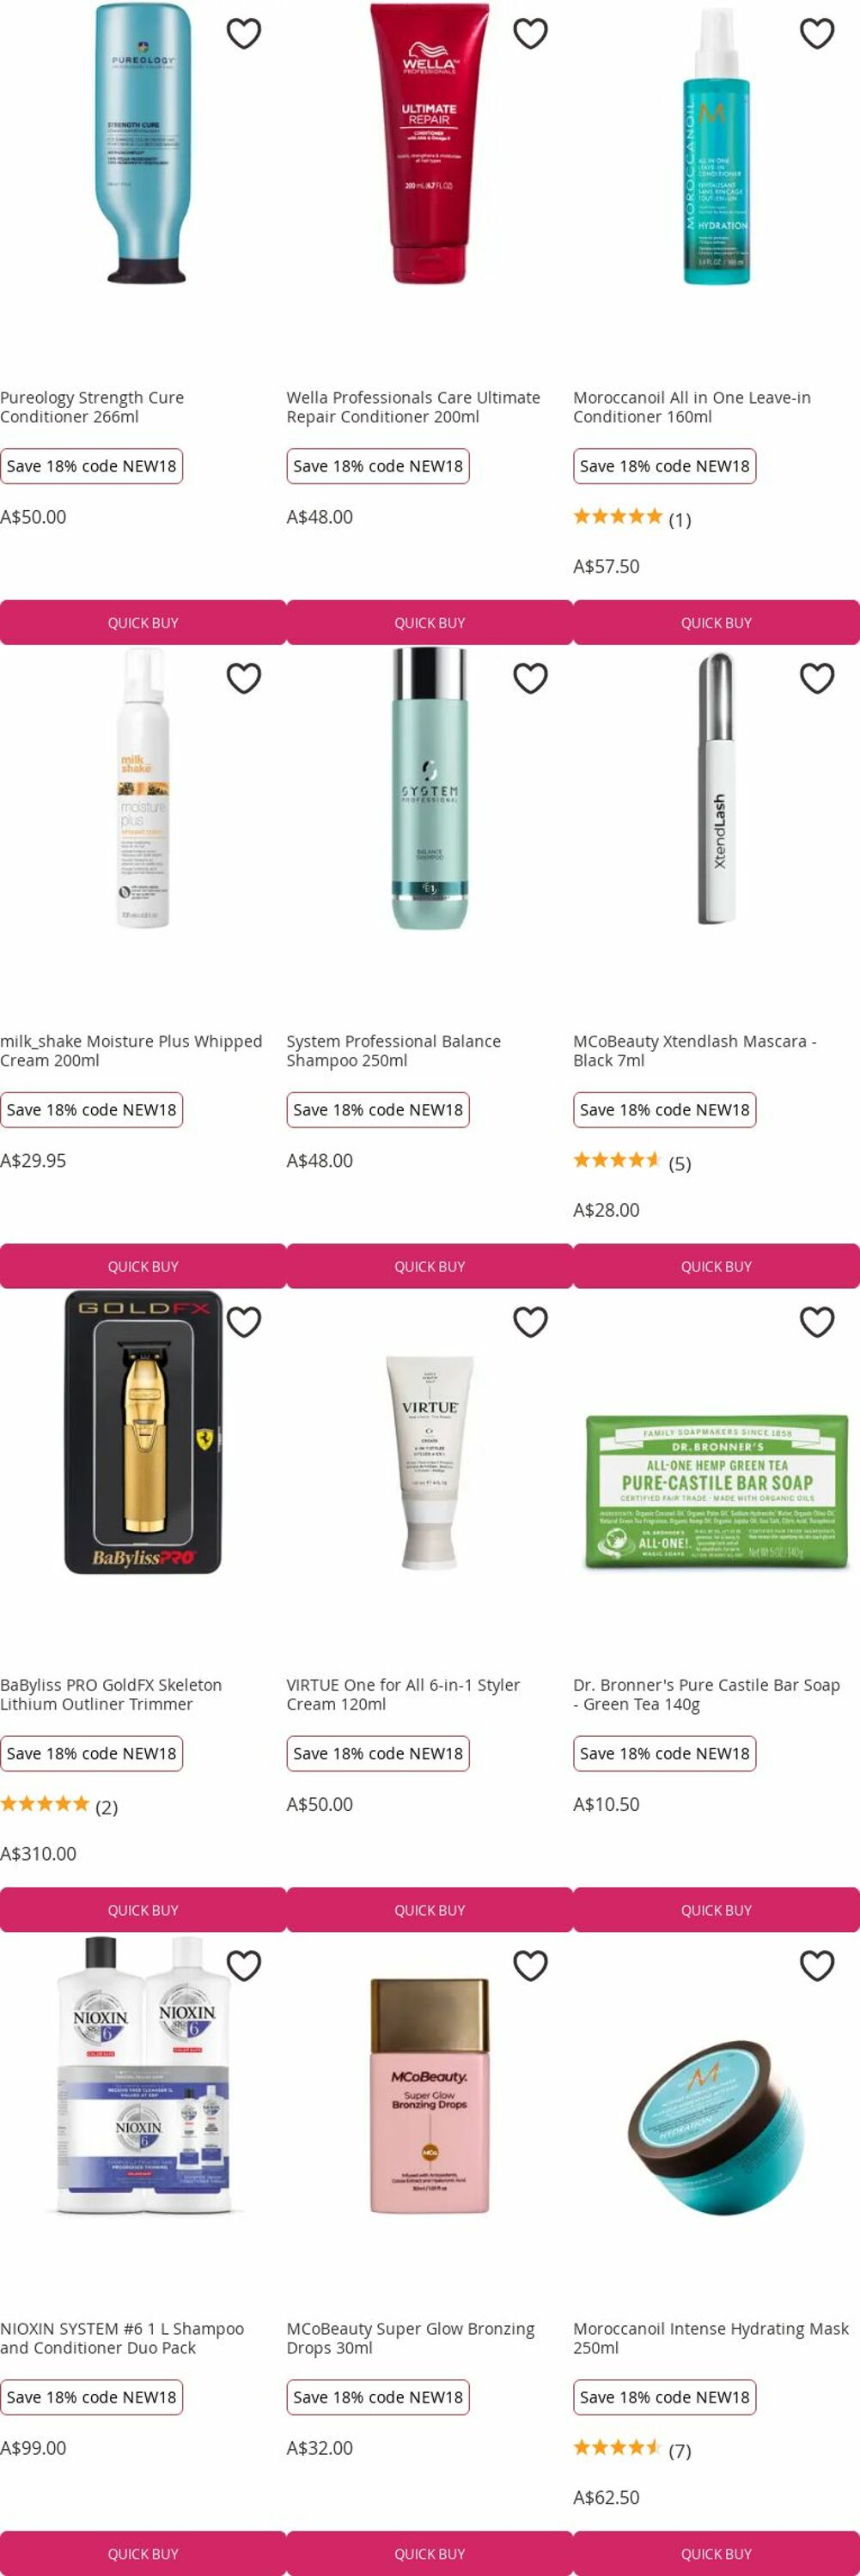Open the BaByliss GoldFX trimmer product image

pos(143,1432)
